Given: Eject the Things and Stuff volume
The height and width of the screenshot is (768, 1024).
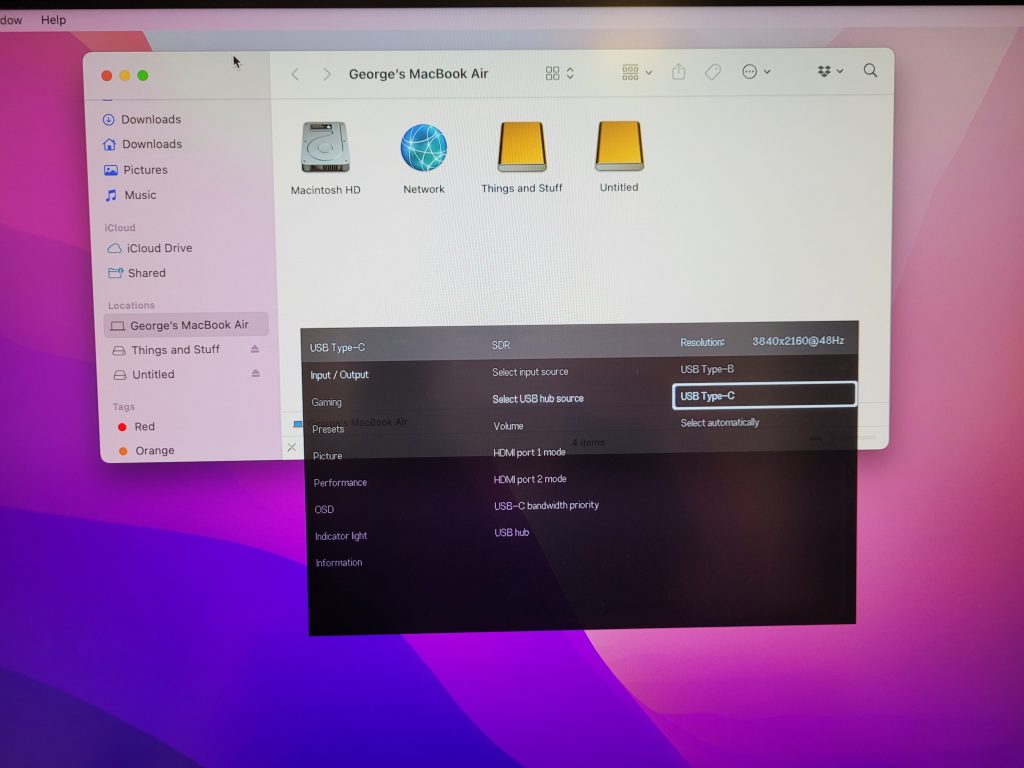Looking at the screenshot, I should click(x=255, y=349).
